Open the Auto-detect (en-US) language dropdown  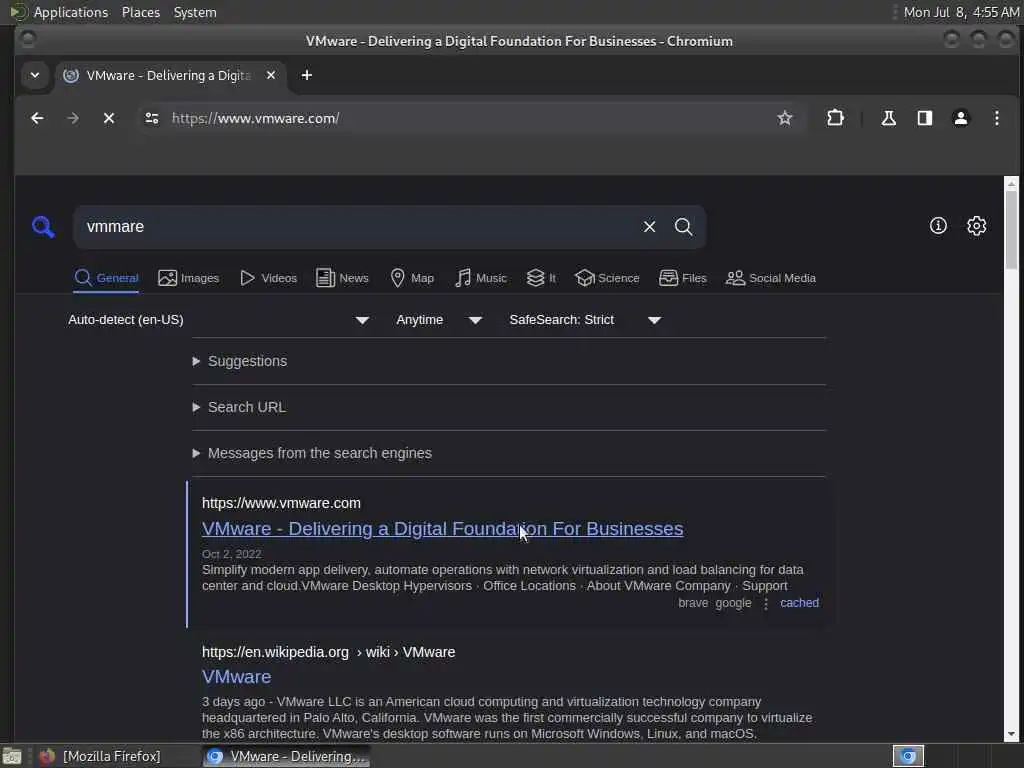219,320
